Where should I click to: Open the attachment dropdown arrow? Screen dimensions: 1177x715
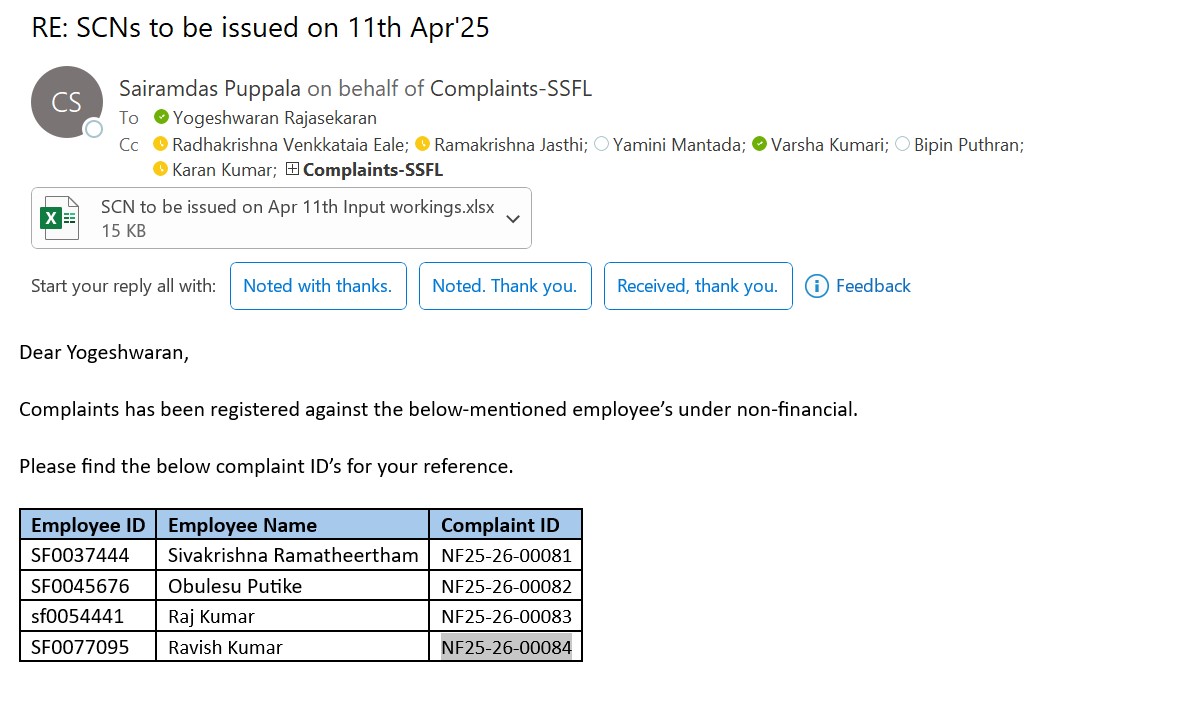513,218
